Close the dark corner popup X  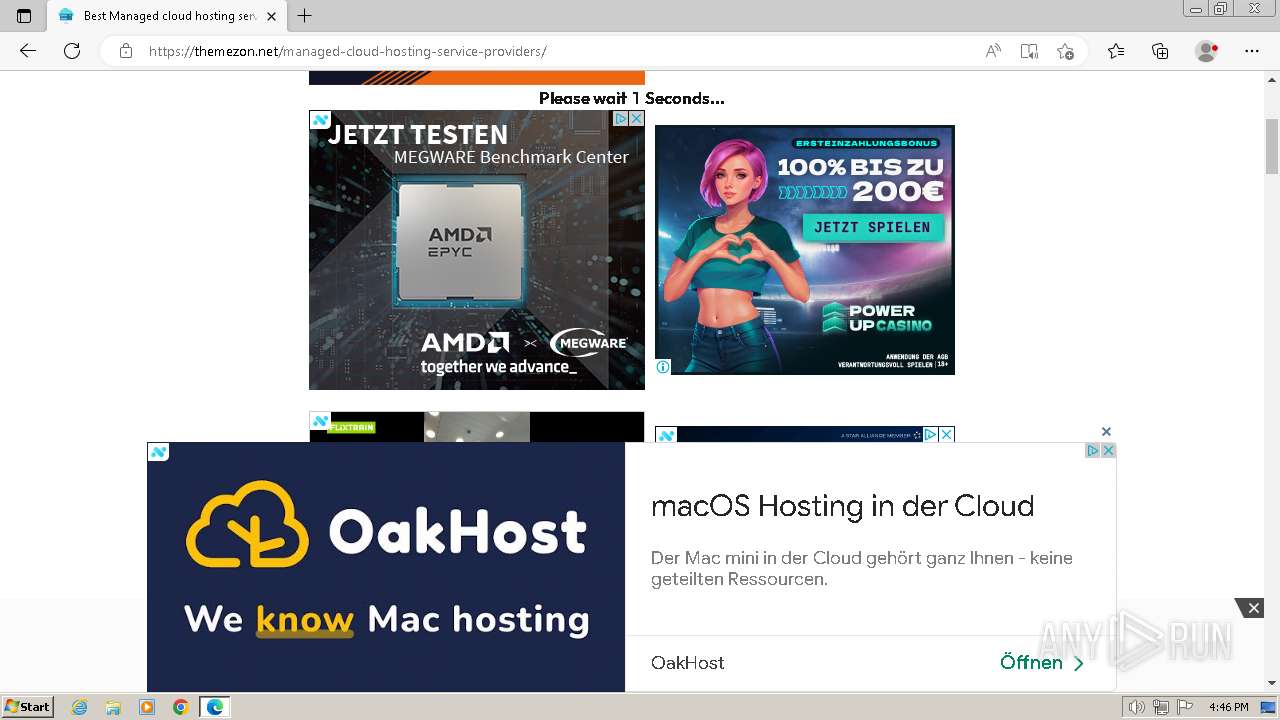1252,608
